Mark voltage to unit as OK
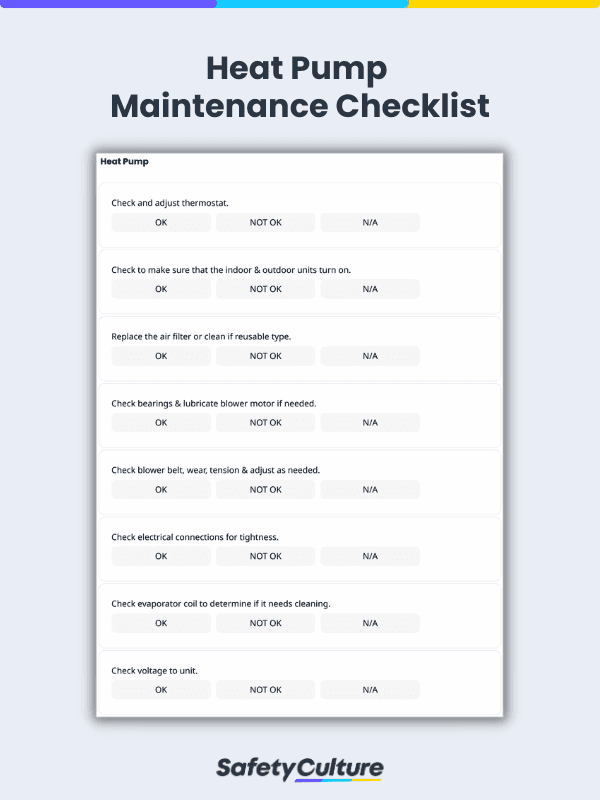This screenshot has height=800, width=600. [x=161, y=690]
